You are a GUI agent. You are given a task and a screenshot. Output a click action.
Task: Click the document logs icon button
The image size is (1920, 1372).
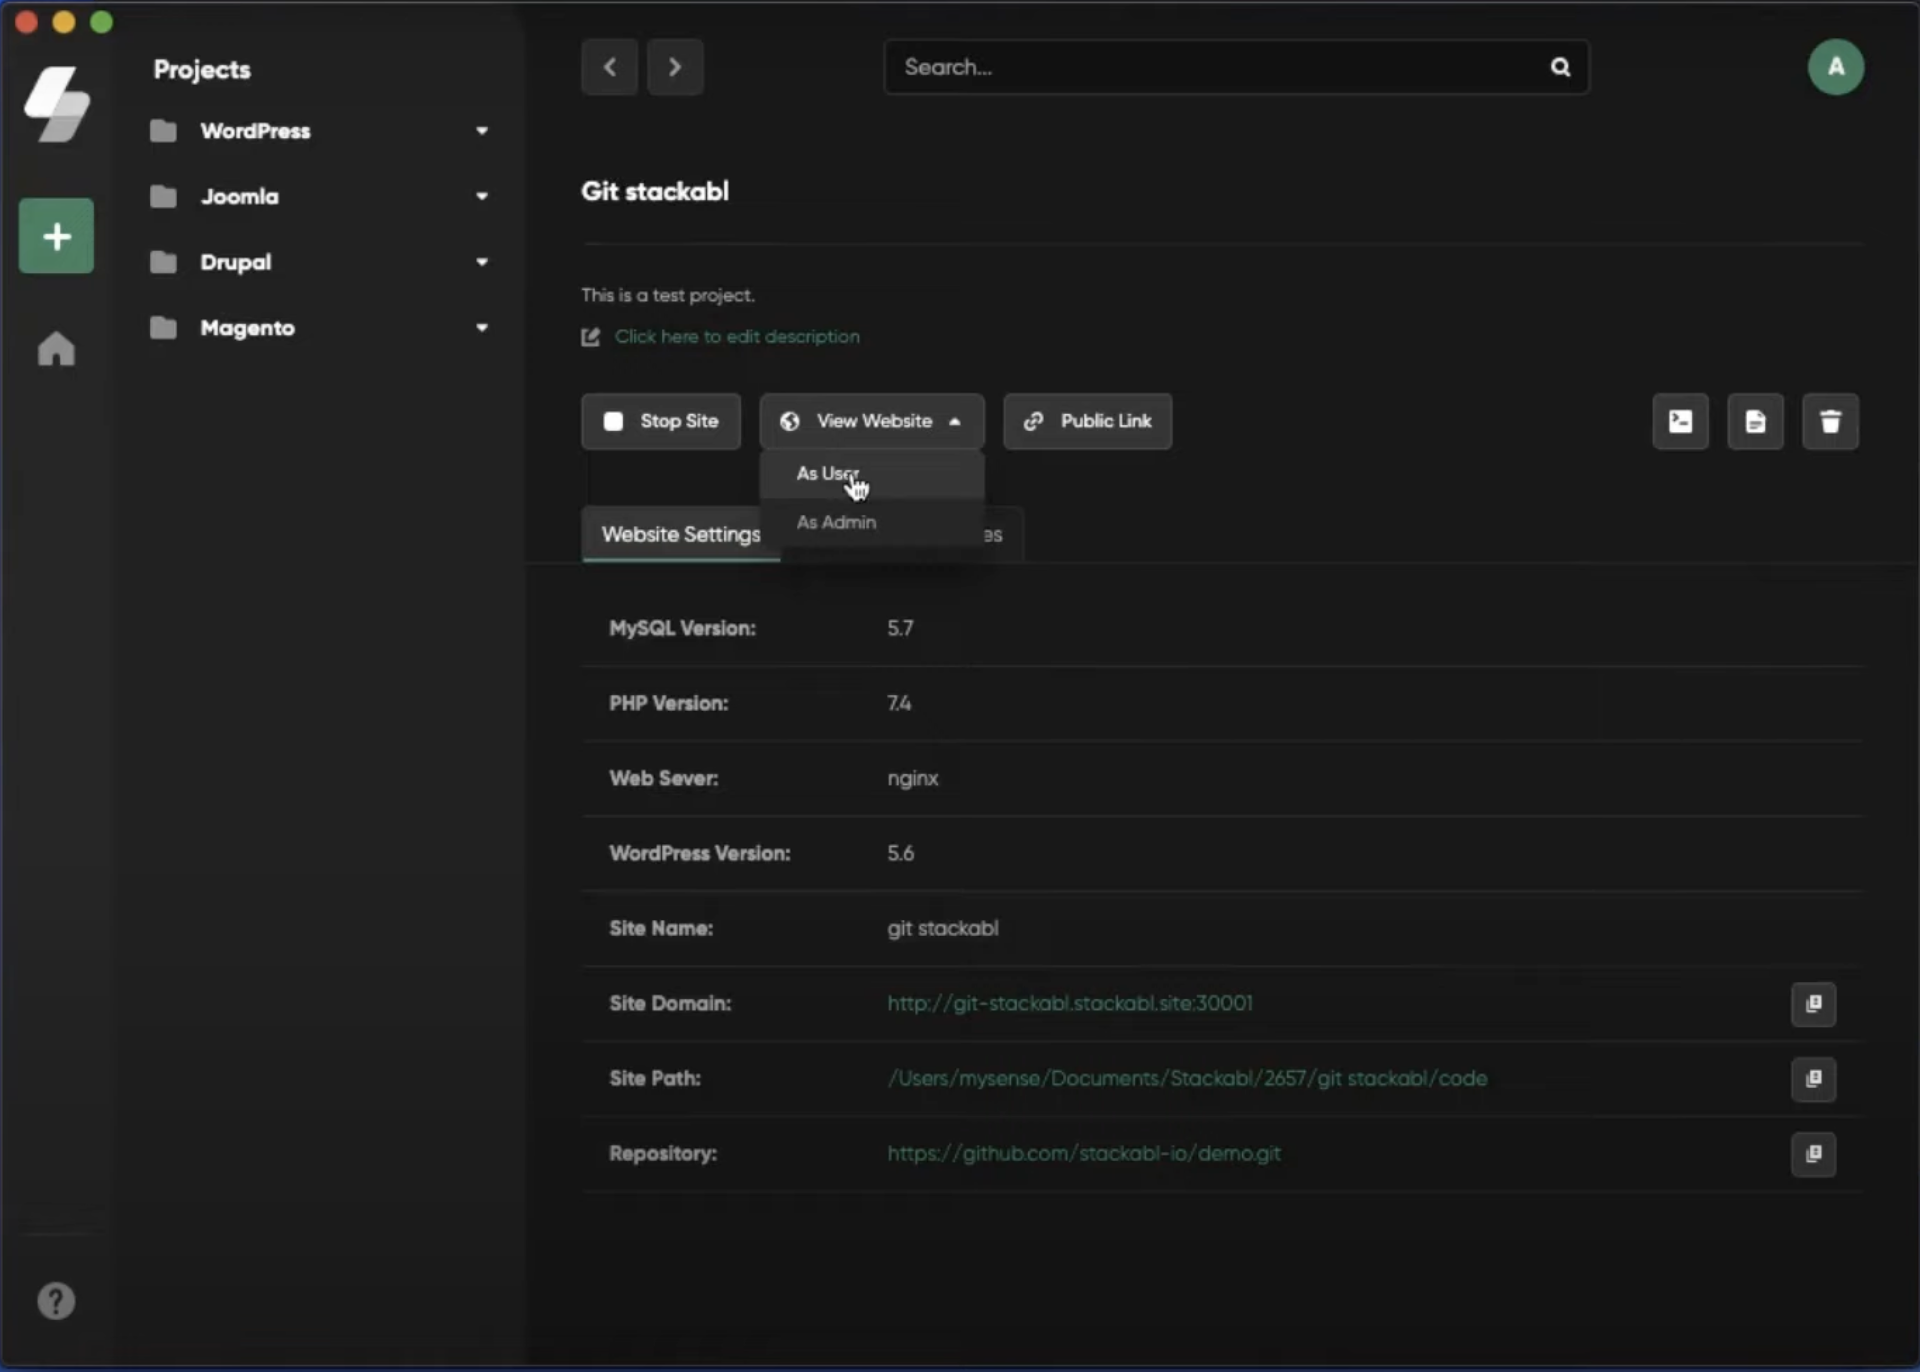1755,421
